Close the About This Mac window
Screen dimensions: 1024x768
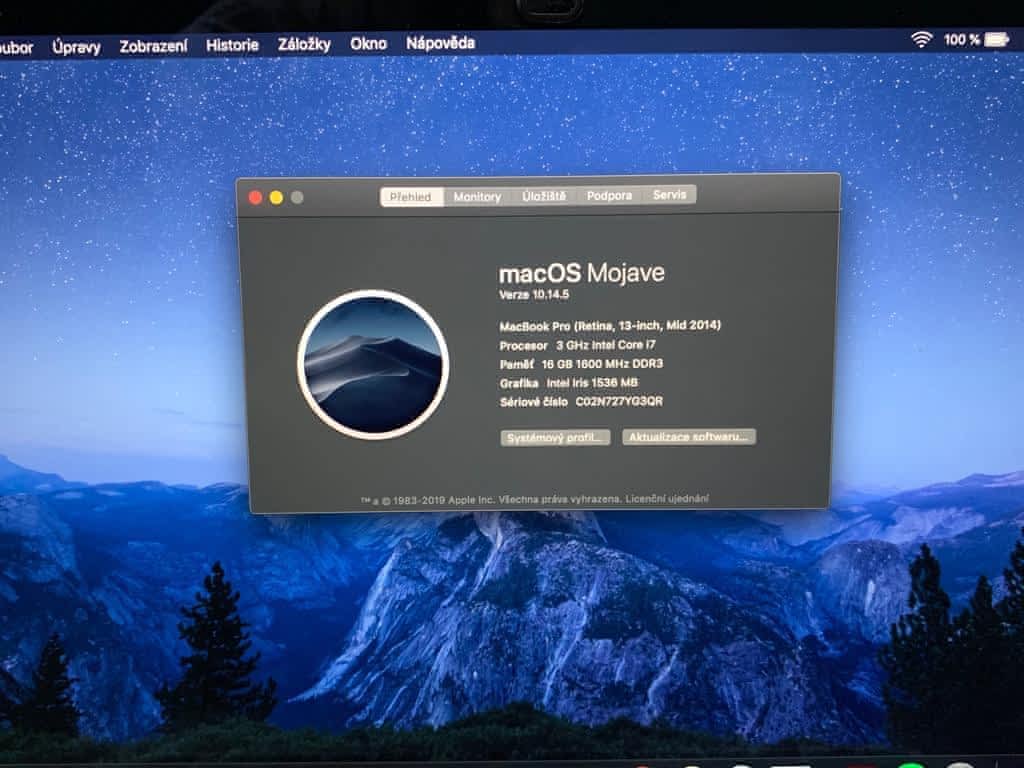coord(256,198)
